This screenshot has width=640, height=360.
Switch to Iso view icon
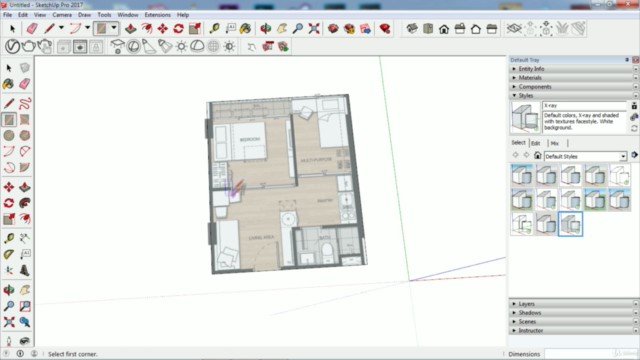coord(412,29)
